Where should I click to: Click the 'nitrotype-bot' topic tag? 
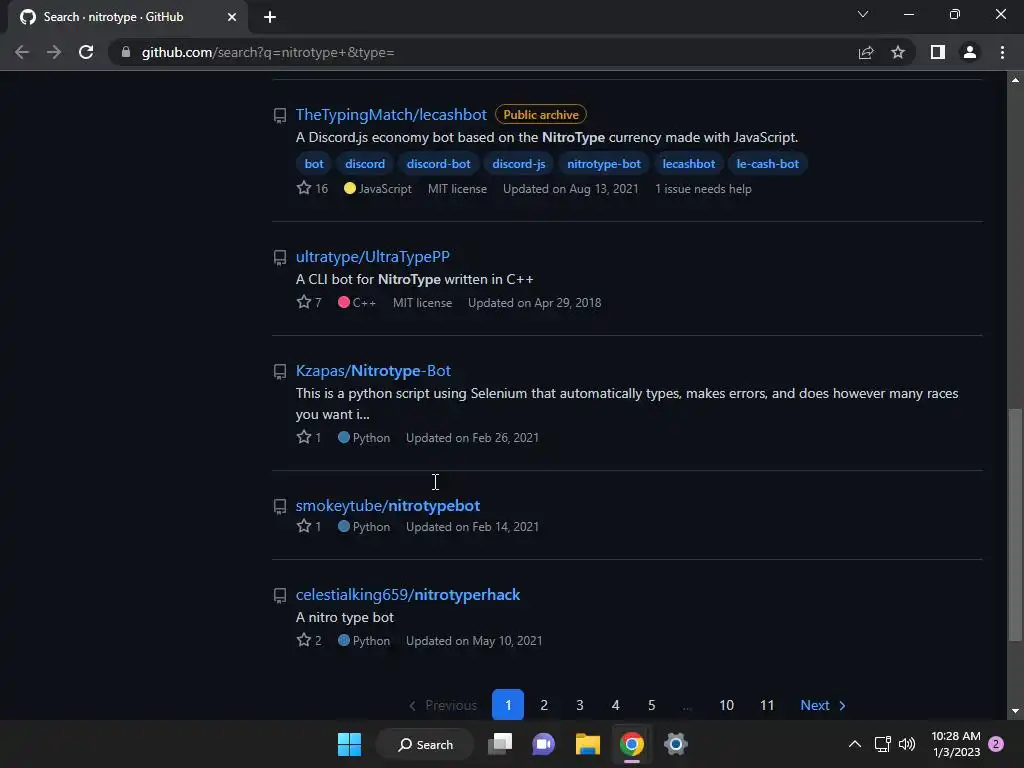click(x=603, y=164)
